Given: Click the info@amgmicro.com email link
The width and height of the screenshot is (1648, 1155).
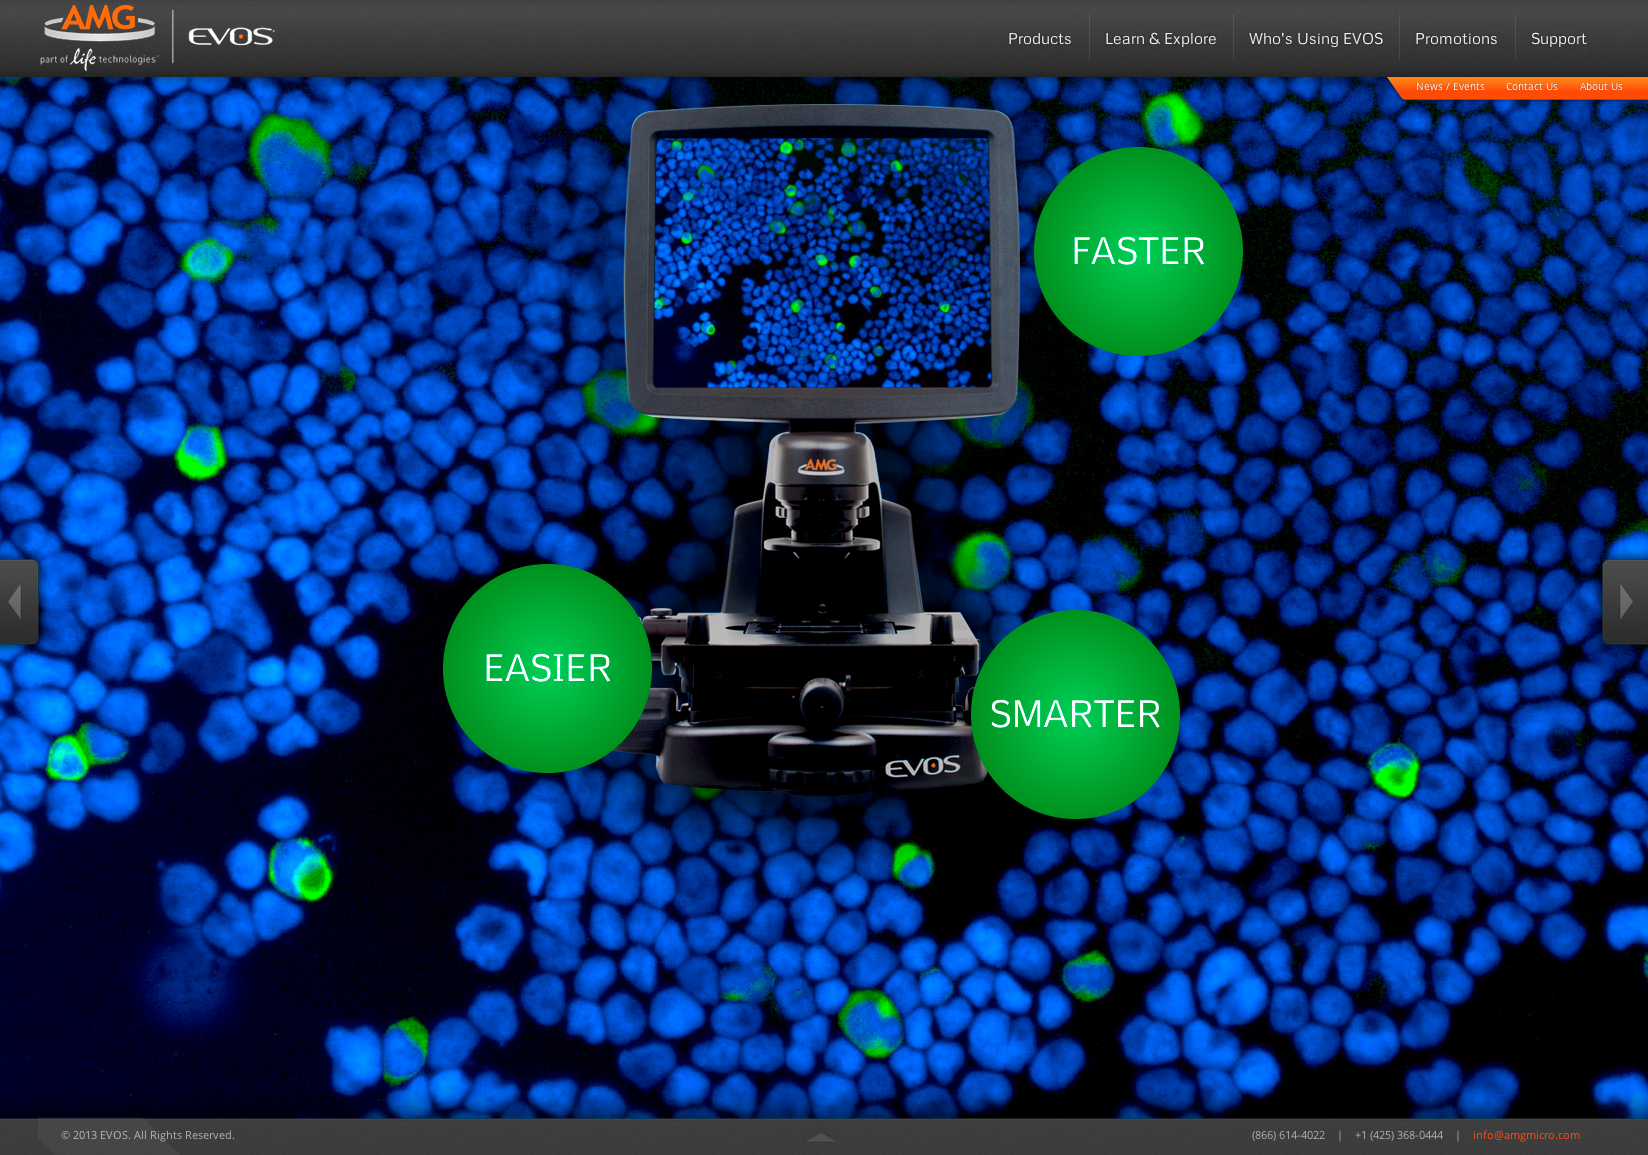Looking at the screenshot, I should (1526, 1135).
